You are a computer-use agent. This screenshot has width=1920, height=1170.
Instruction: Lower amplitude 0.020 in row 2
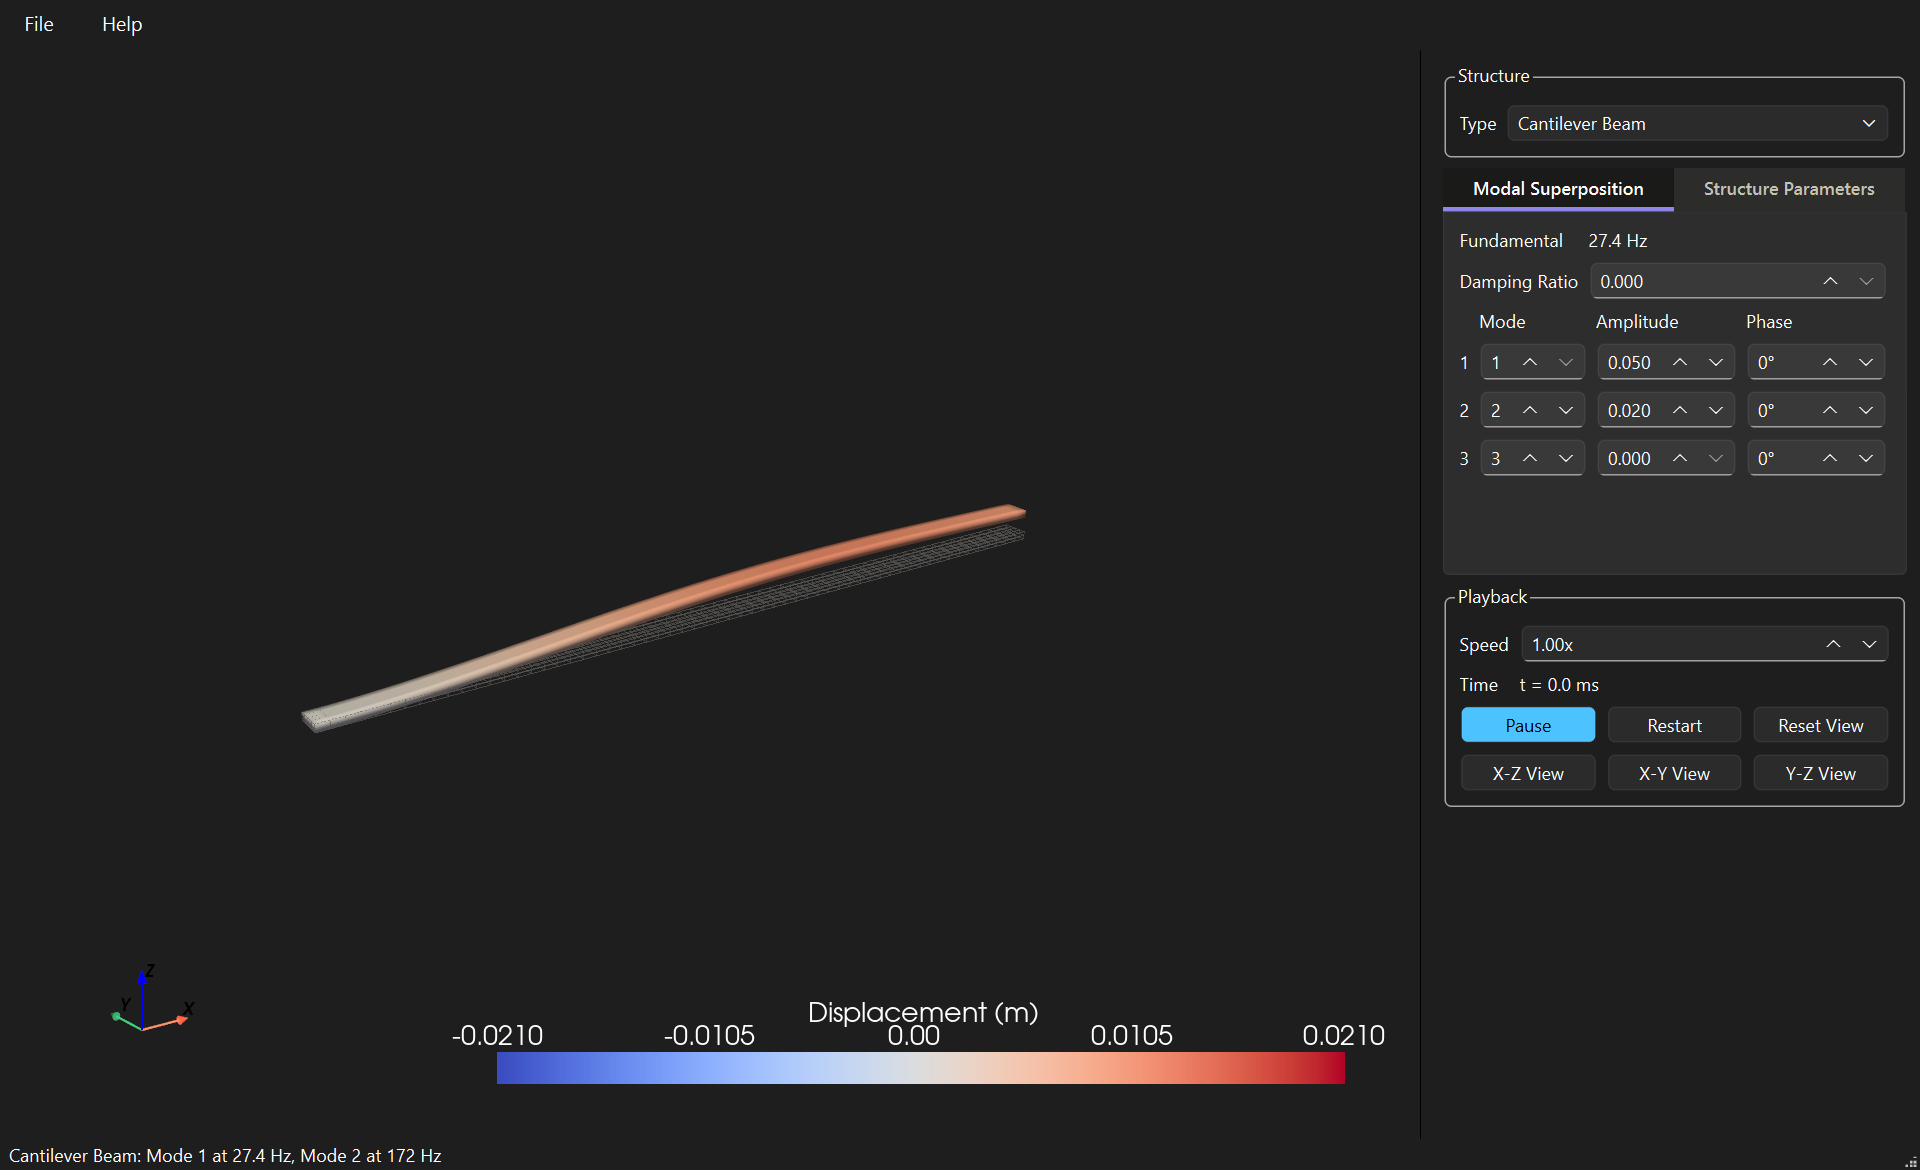(x=1716, y=411)
